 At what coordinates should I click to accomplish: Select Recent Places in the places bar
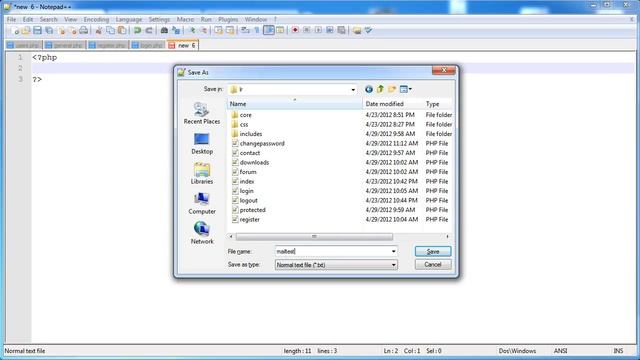click(x=202, y=113)
